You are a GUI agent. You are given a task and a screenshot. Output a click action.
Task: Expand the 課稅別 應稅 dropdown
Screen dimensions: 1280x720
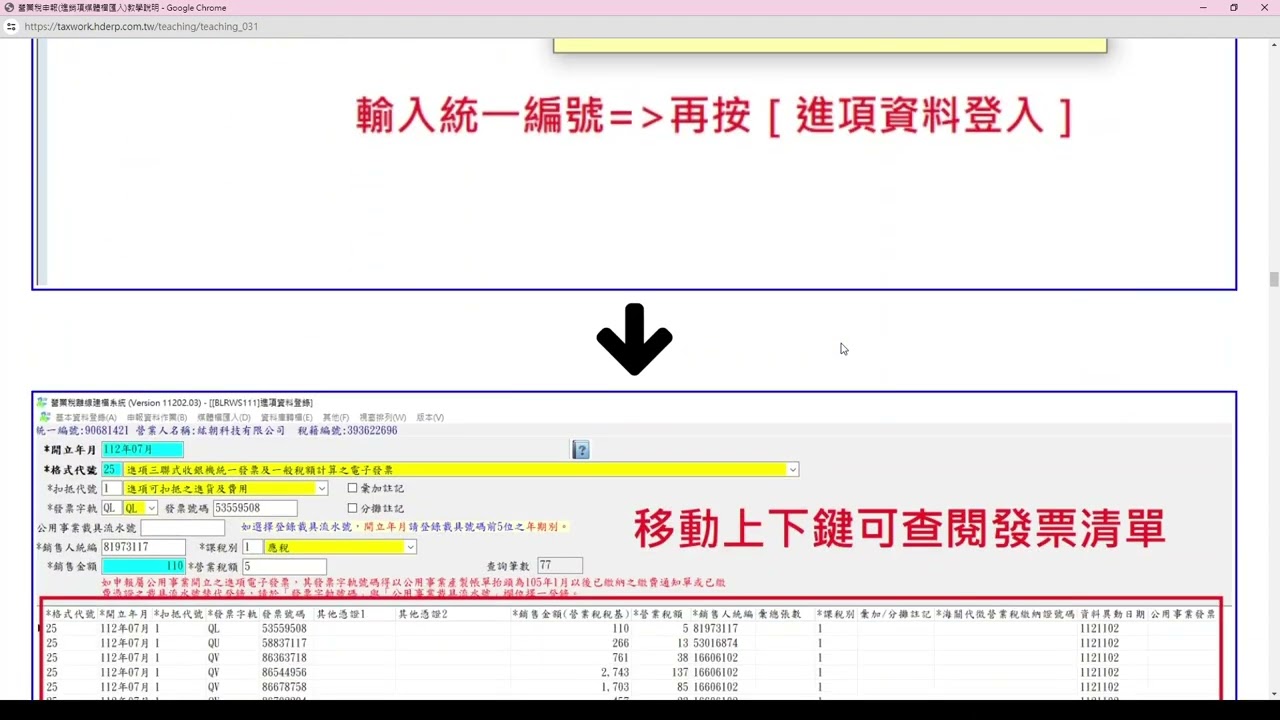point(410,547)
